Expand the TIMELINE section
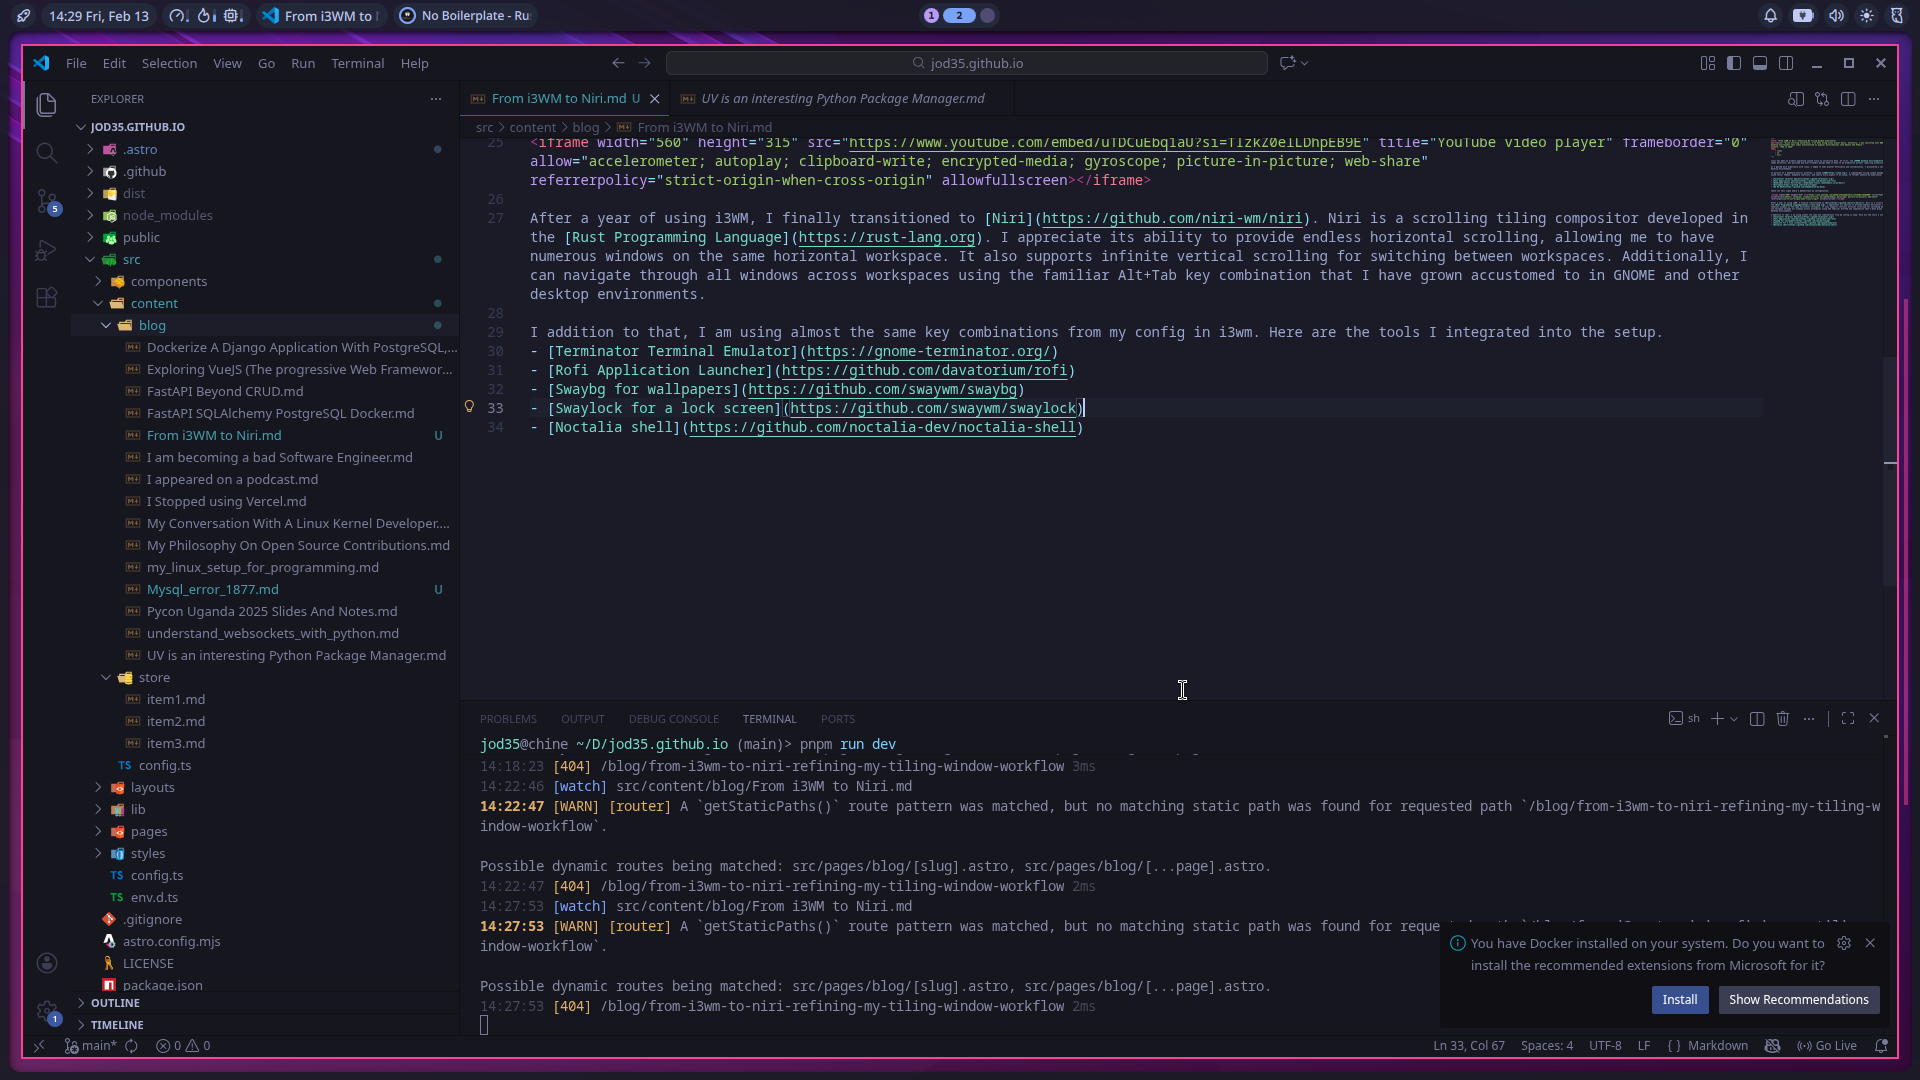 click(x=117, y=1025)
